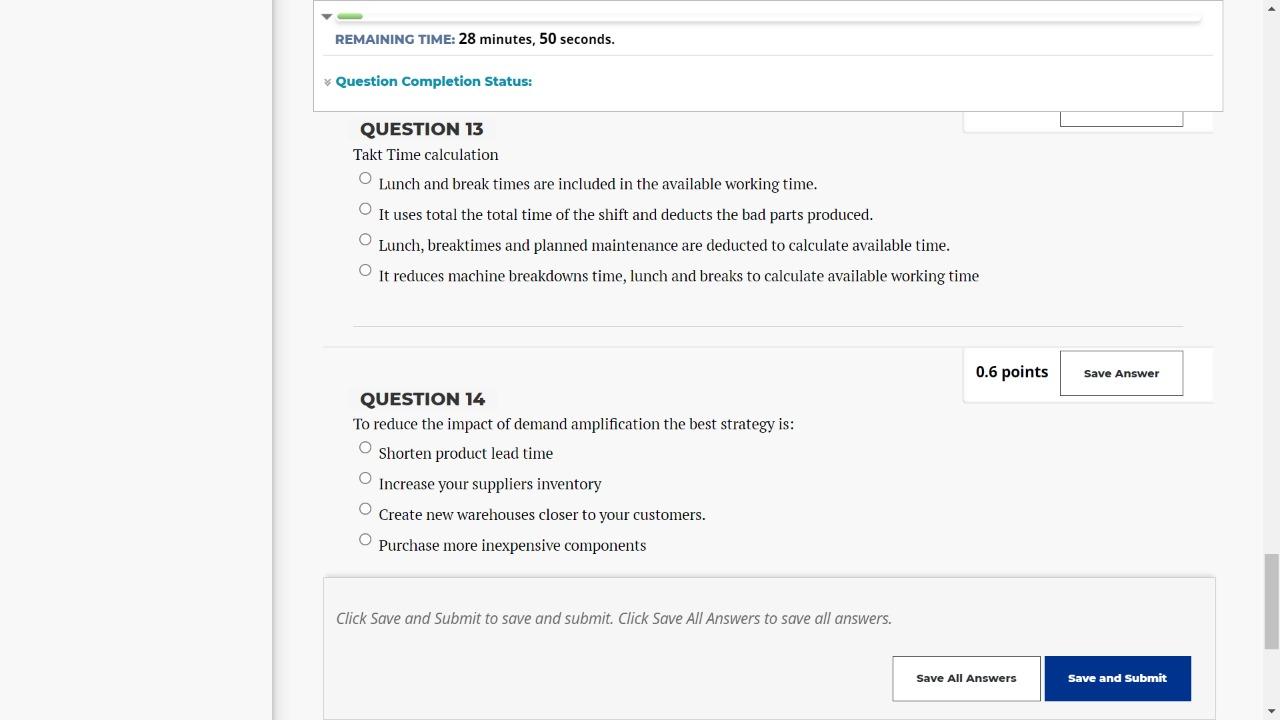Click the QUESTION 13 heading
Image resolution: width=1280 pixels, height=720 pixels.
coord(421,129)
